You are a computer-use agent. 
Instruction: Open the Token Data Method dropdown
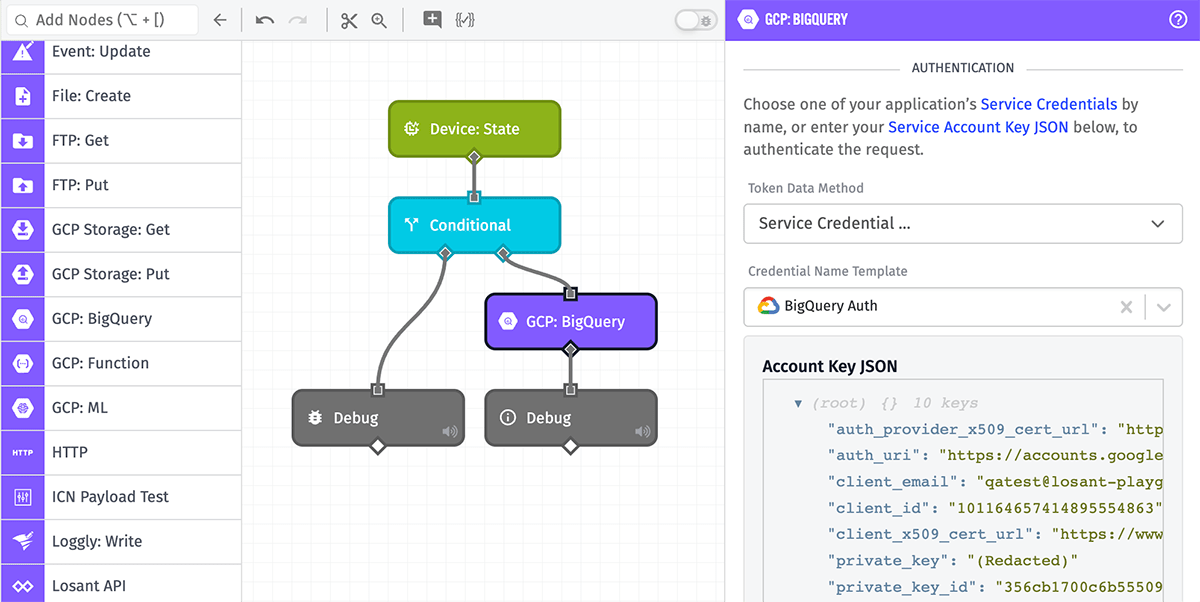(x=963, y=223)
